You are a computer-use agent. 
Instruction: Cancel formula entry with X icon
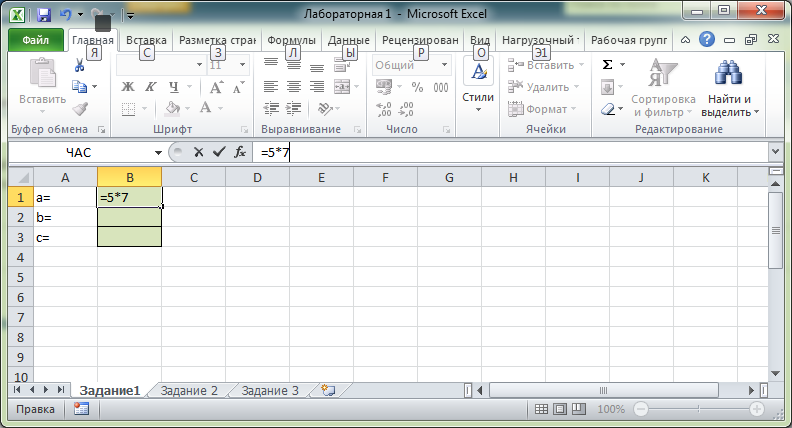(199, 152)
